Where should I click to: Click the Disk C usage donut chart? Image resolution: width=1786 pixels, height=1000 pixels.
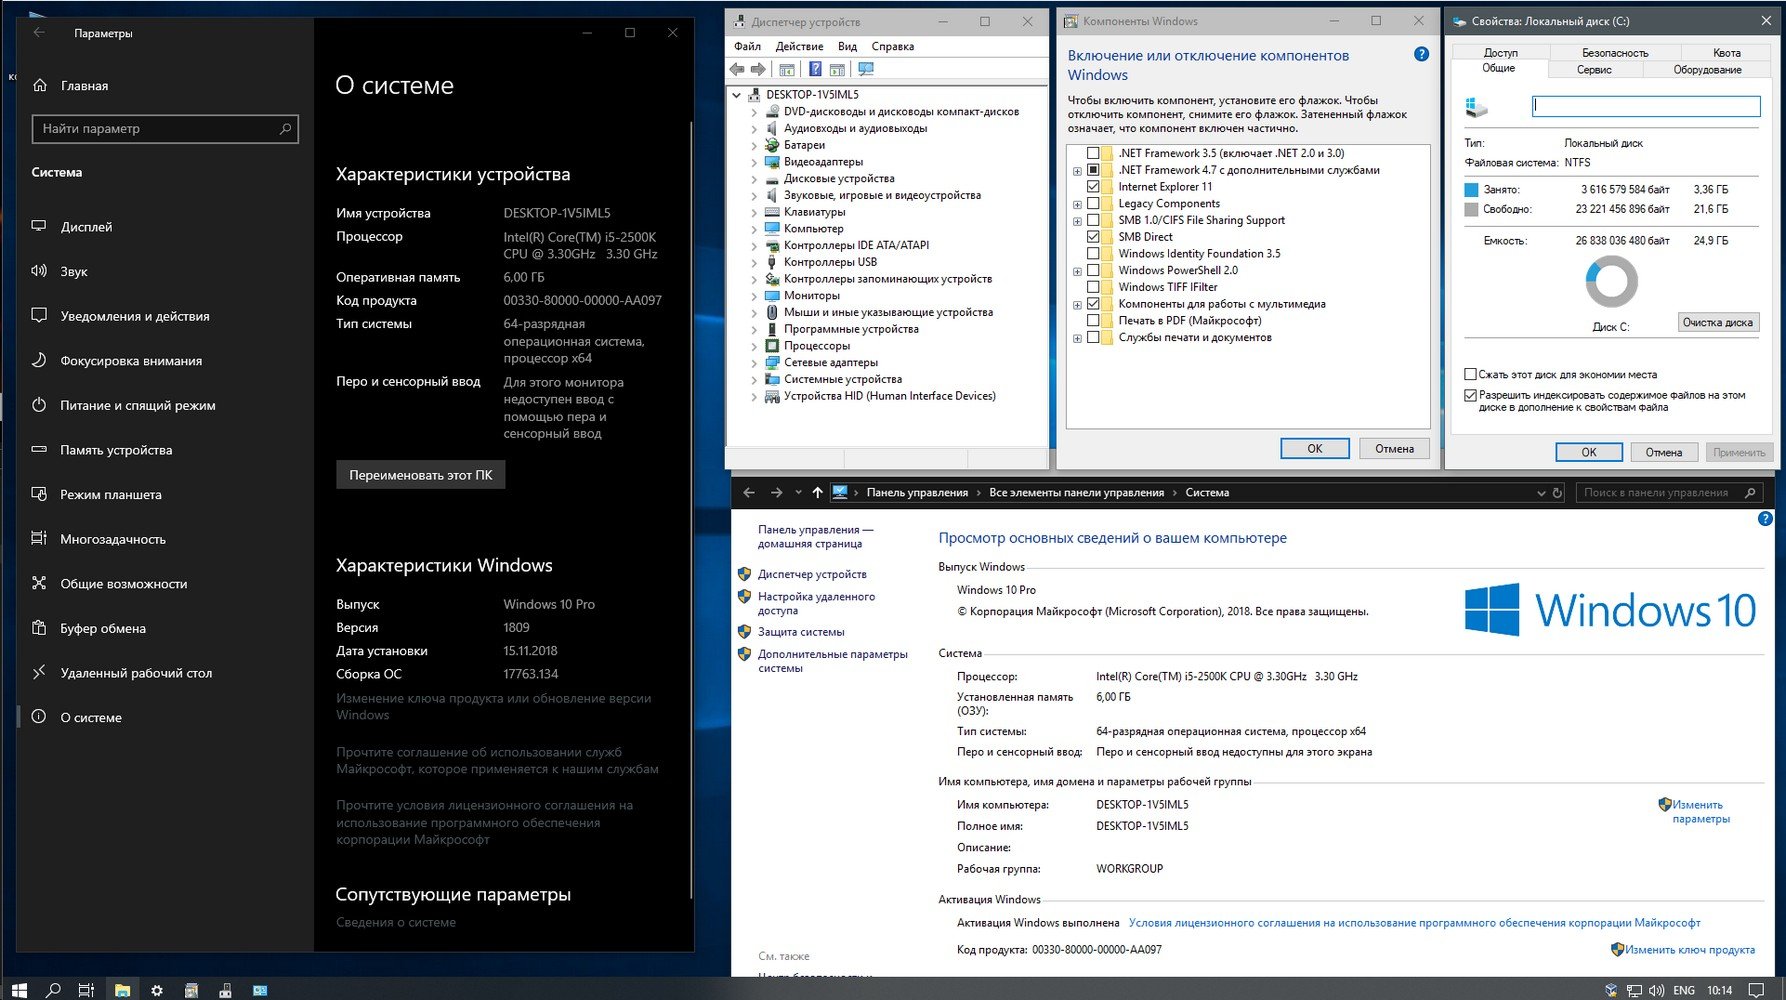click(x=1611, y=281)
